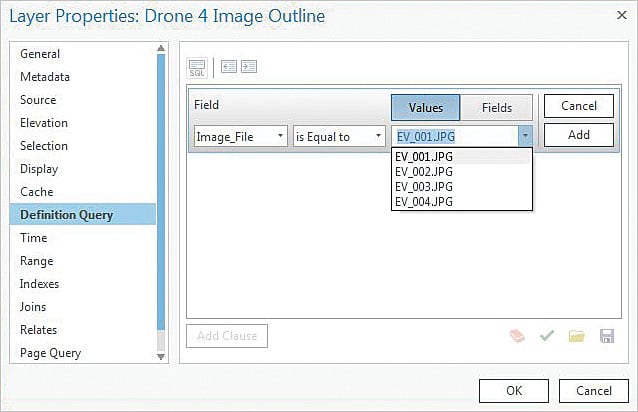Screen dimensions: 638x412
Task: Save the query with disk icon
Action: 606,336
